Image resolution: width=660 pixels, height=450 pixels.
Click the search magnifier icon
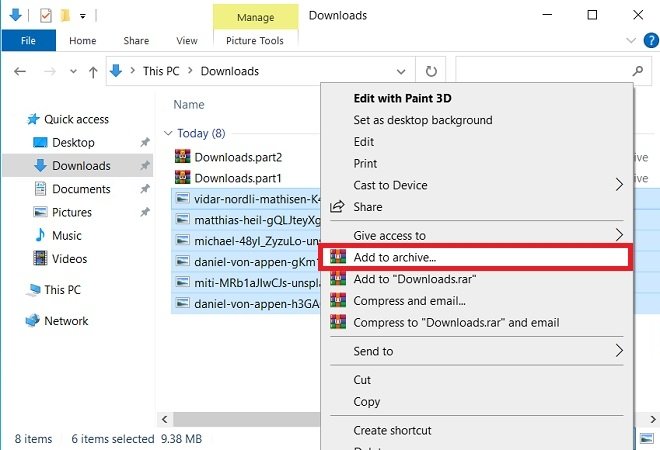point(638,71)
